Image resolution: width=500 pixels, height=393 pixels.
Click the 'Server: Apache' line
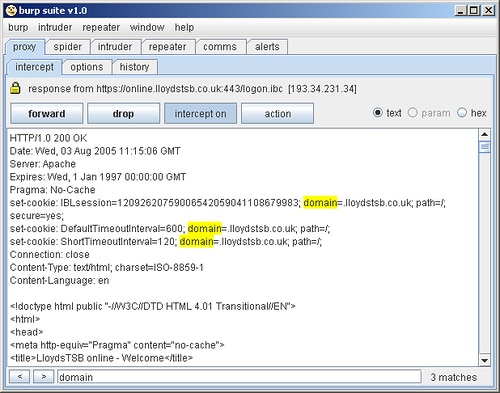point(43,164)
